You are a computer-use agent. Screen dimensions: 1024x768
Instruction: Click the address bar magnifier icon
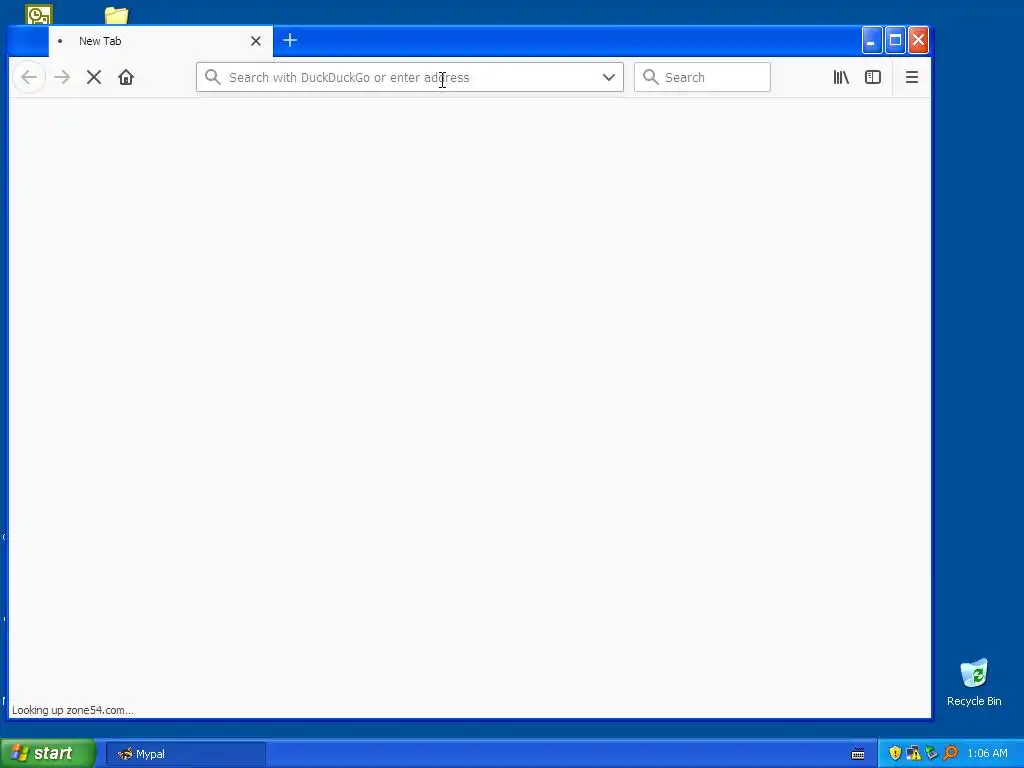point(212,77)
